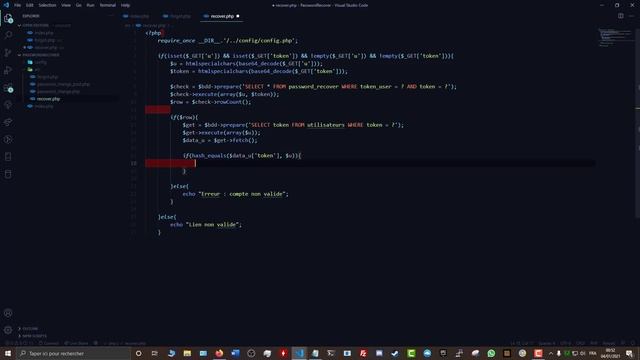Viewport: 640px width, 360px height.
Task: Open the editor More Actions menu
Action: pyautogui.click(x=631, y=16)
